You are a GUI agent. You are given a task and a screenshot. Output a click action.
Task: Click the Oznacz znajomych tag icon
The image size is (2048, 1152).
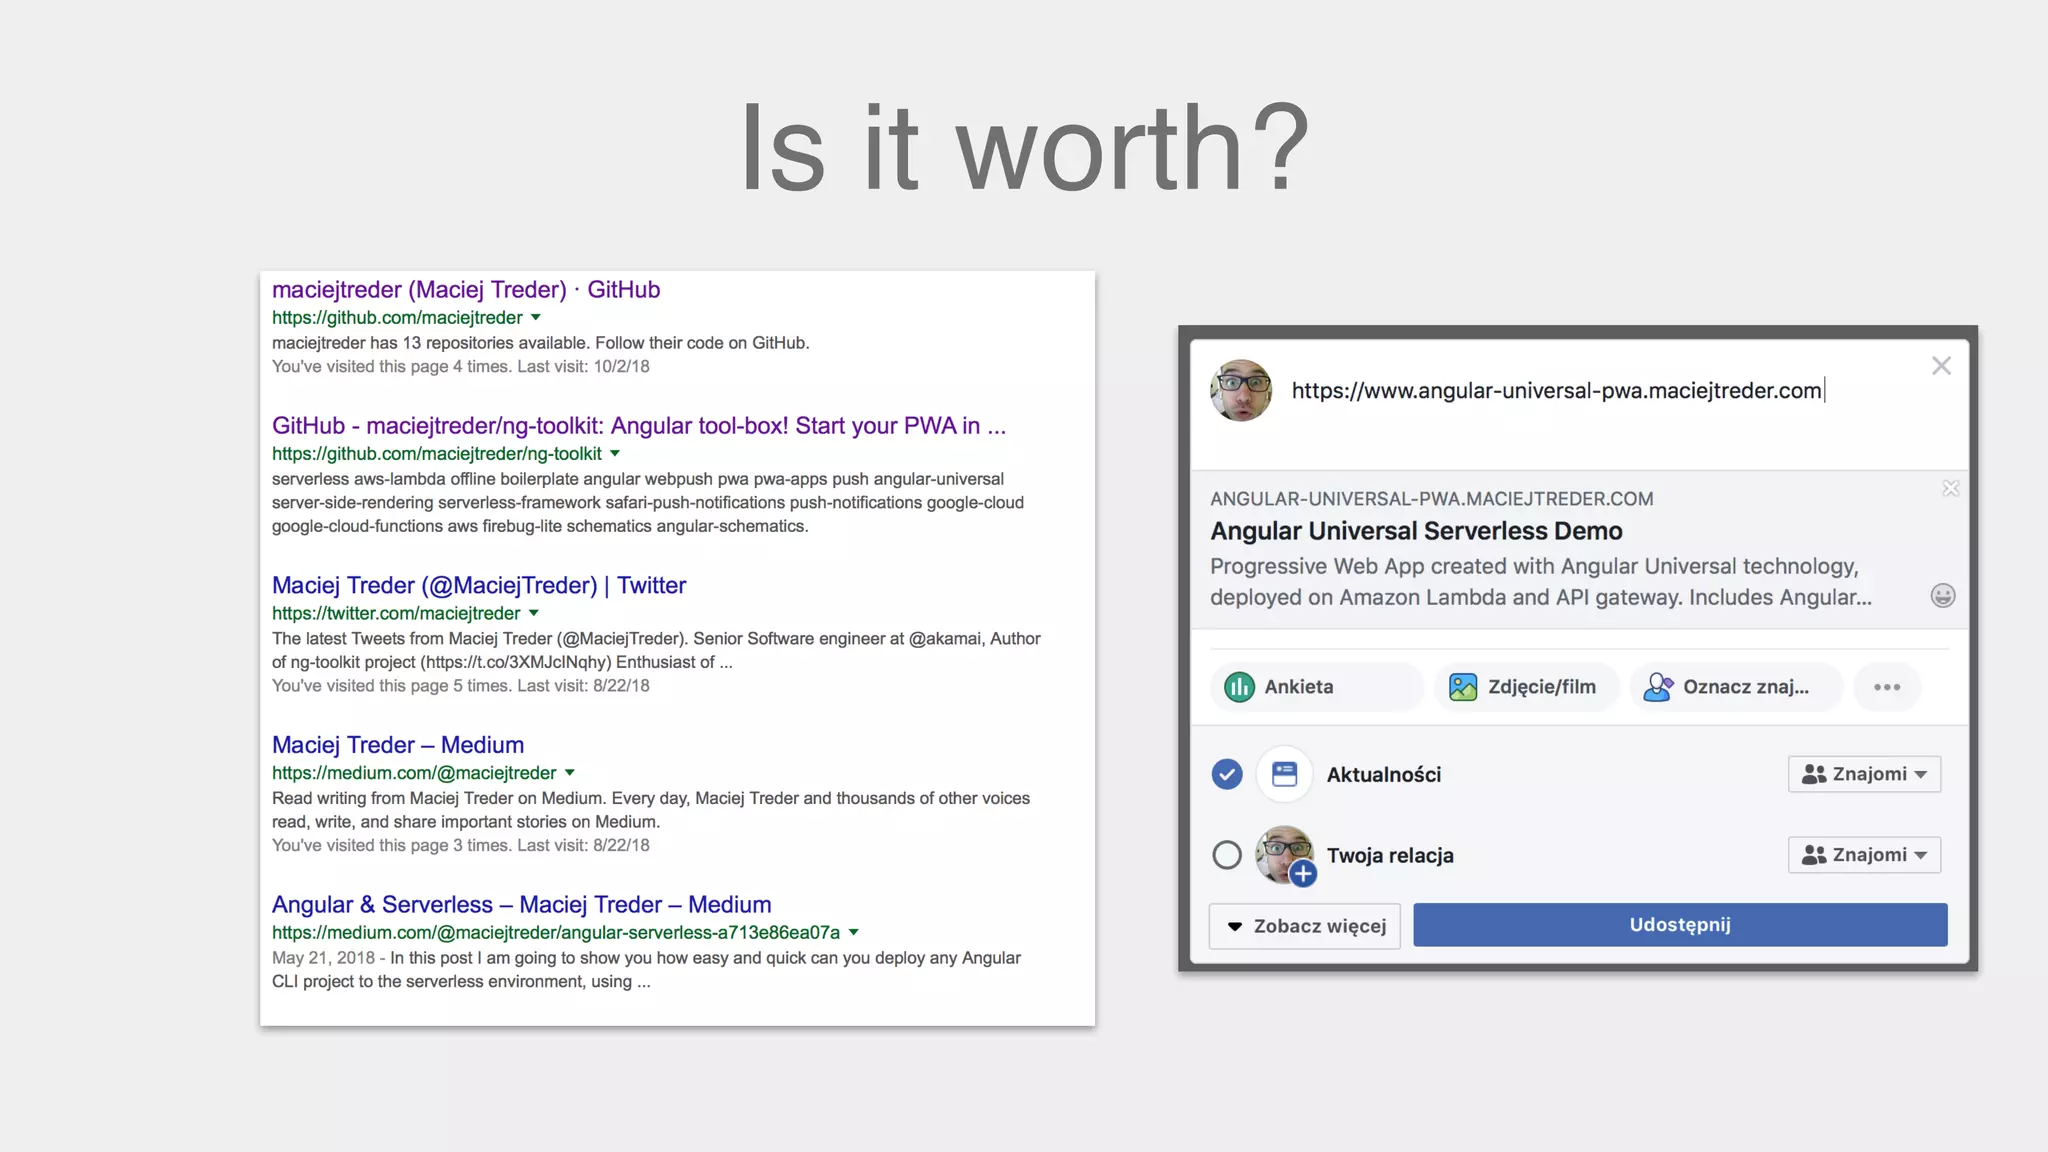(x=1658, y=687)
